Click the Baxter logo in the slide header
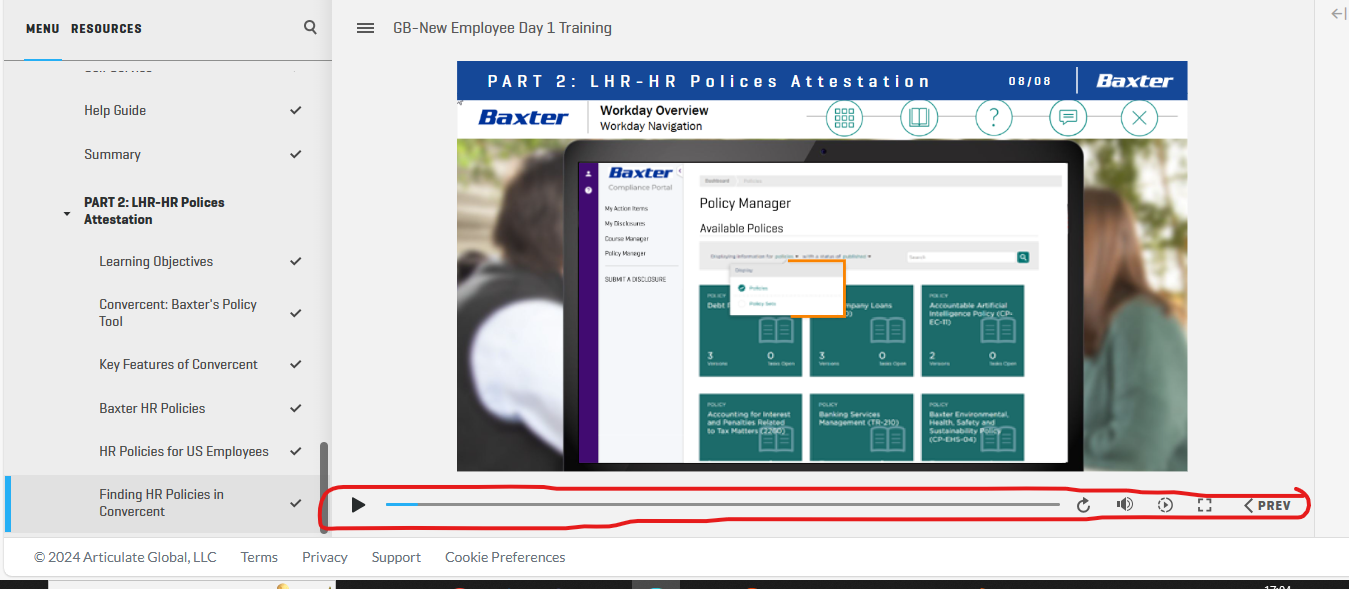The image size is (1349, 589). [1135, 81]
